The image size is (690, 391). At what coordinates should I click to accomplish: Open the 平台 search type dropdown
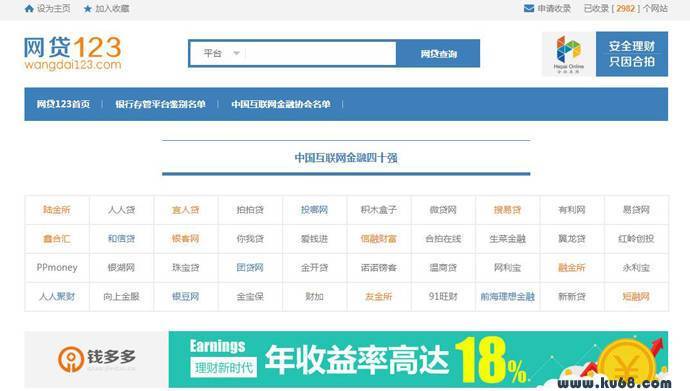221,54
